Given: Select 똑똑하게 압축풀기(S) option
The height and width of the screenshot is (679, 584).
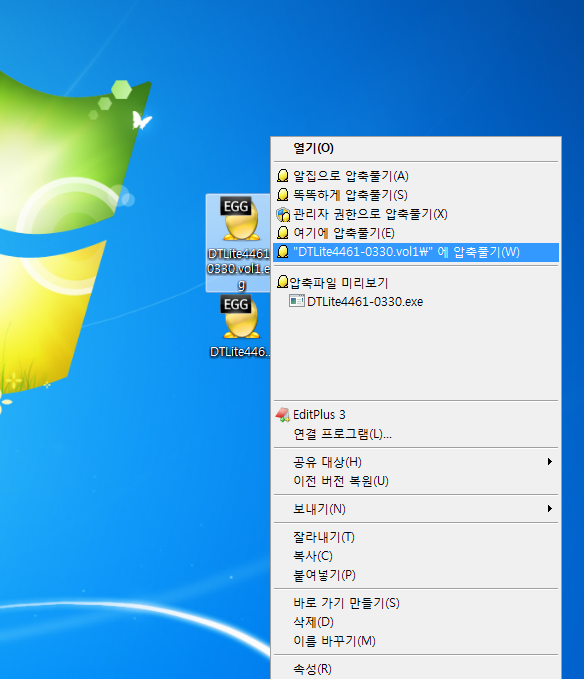Looking at the screenshot, I should (x=416, y=195).
